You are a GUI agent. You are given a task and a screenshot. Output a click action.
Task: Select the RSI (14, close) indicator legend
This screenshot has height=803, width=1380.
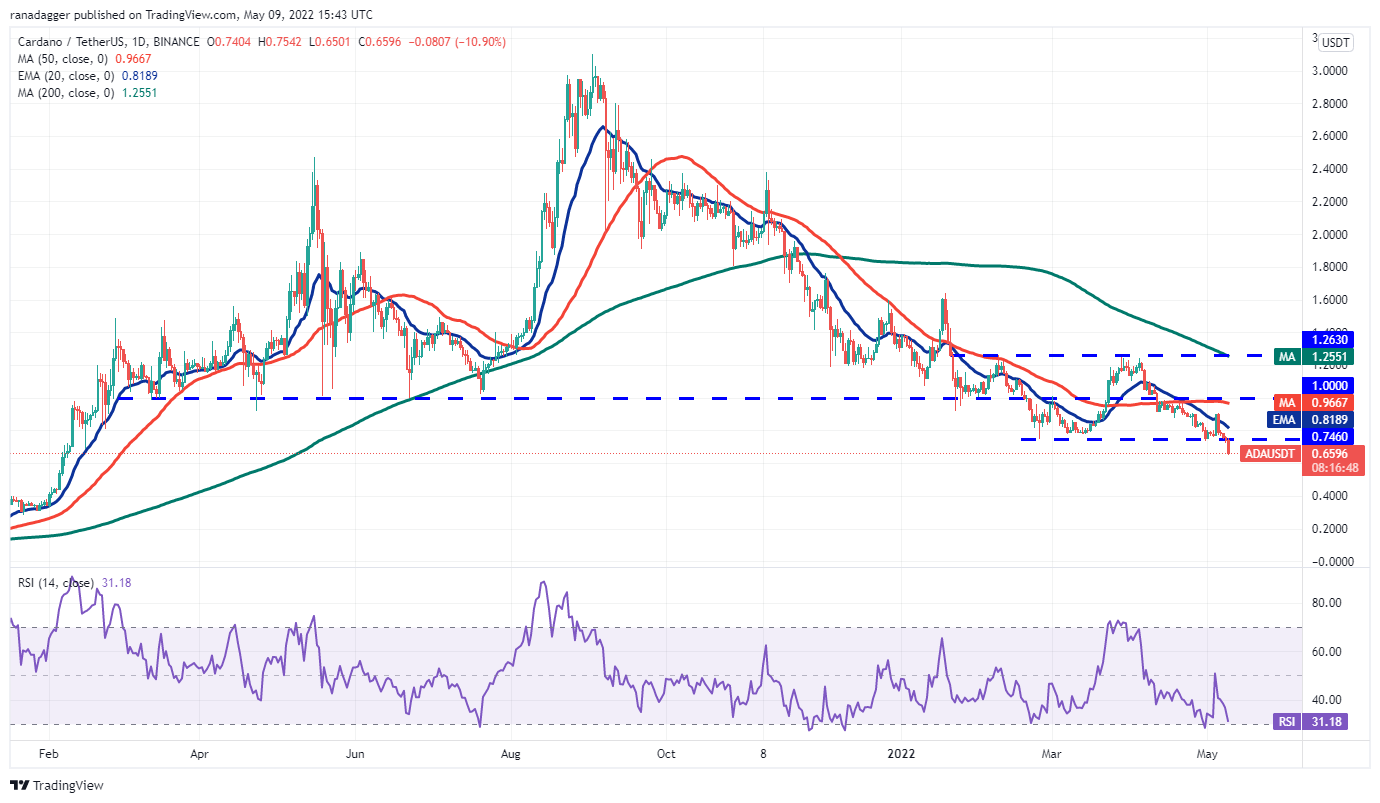(56, 583)
